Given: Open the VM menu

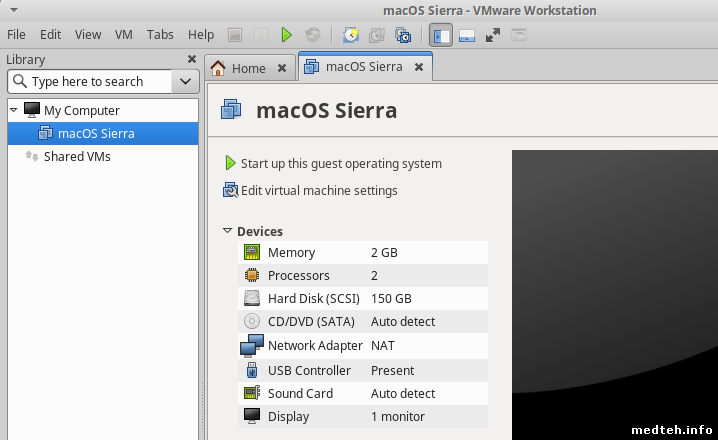Looking at the screenshot, I should (x=124, y=34).
